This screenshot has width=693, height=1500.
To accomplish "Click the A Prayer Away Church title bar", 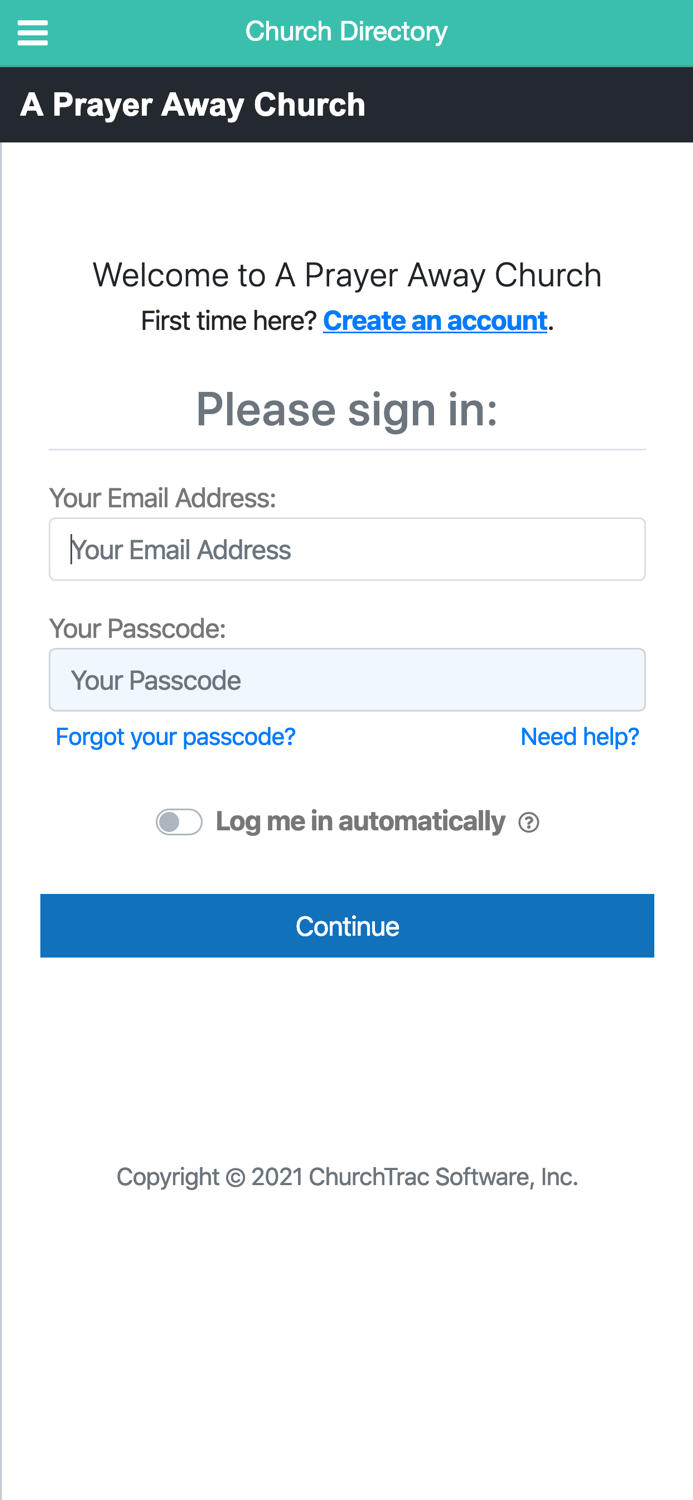I will [x=193, y=104].
